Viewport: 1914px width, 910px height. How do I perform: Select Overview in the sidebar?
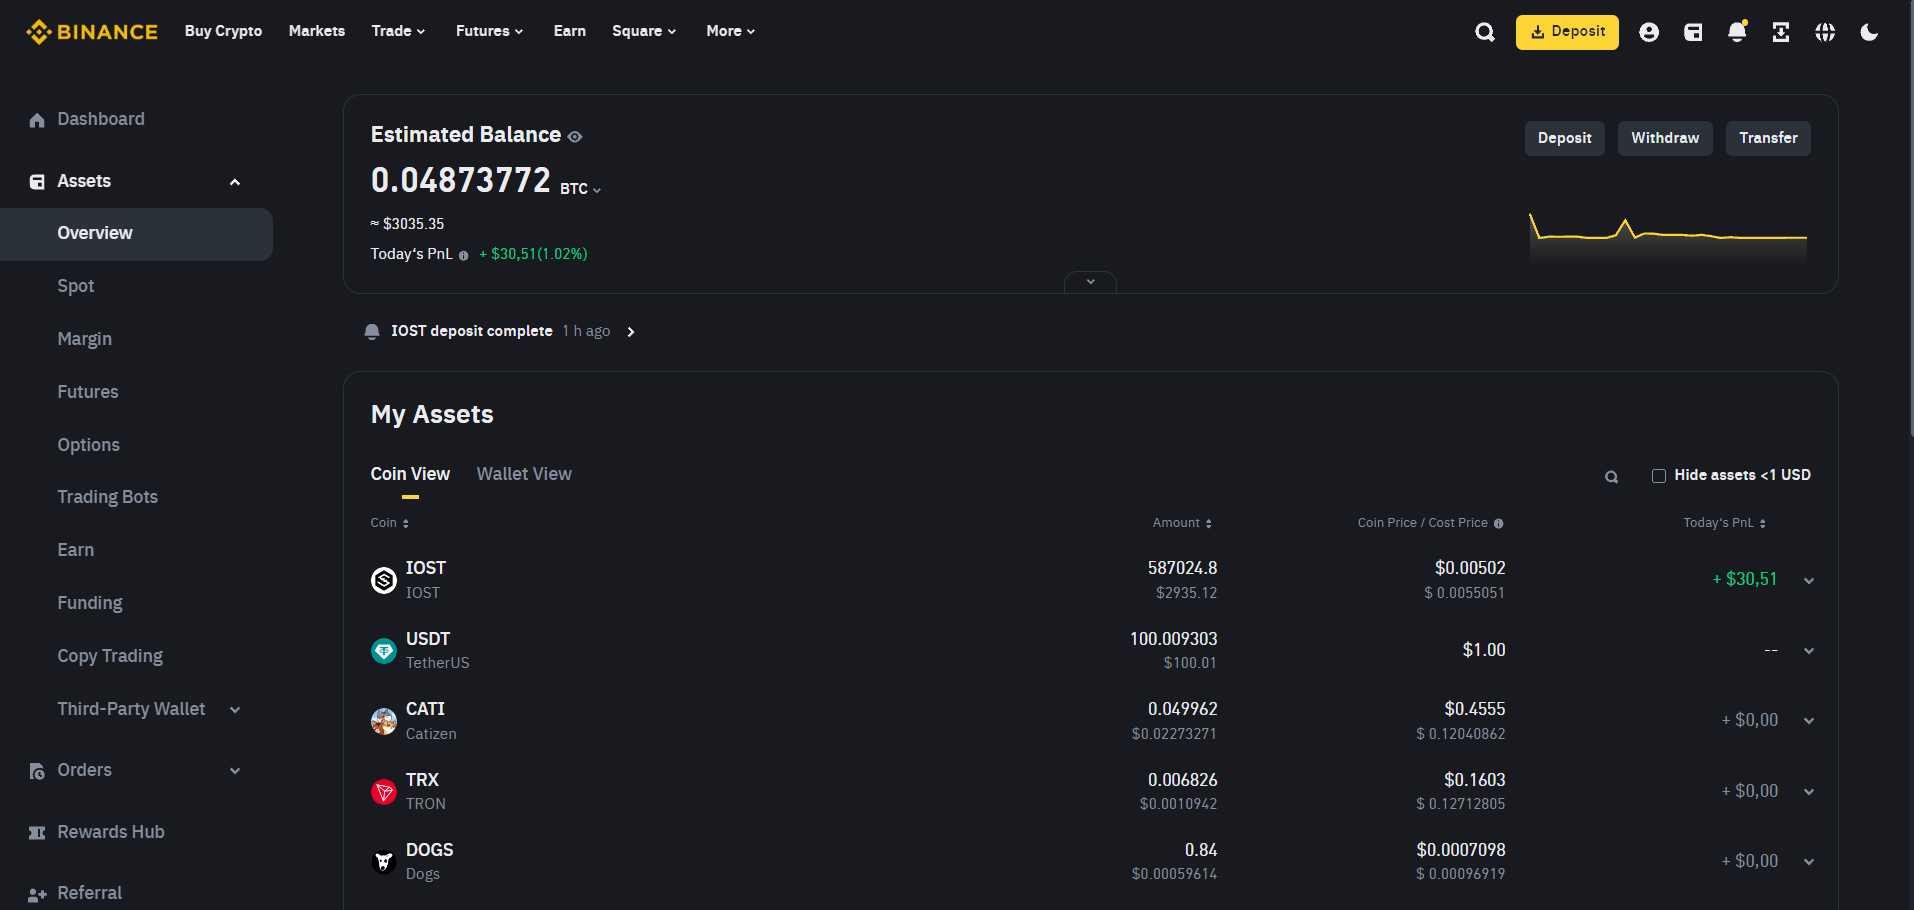point(136,234)
